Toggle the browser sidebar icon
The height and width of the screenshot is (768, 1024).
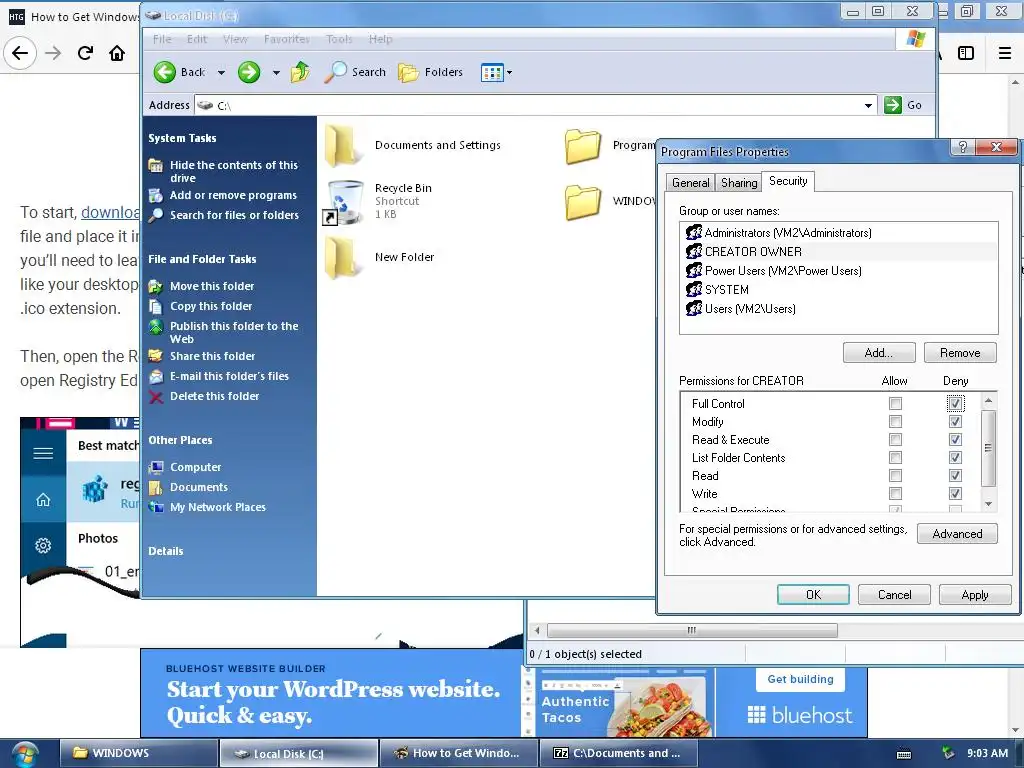click(966, 53)
